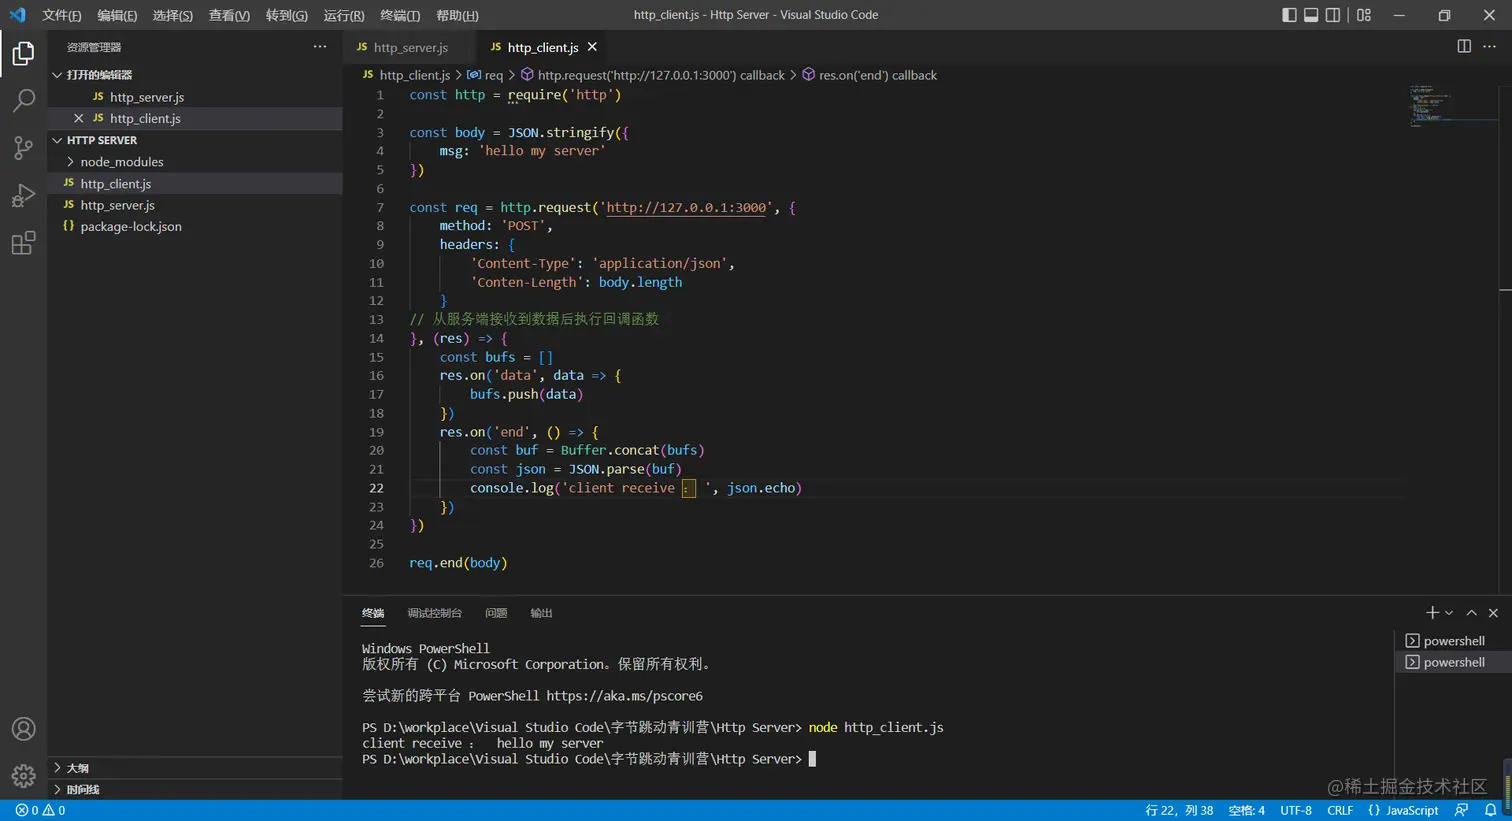Open the Manage gear menu
Viewport: 1512px width, 821px height.
(x=23, y=776)
